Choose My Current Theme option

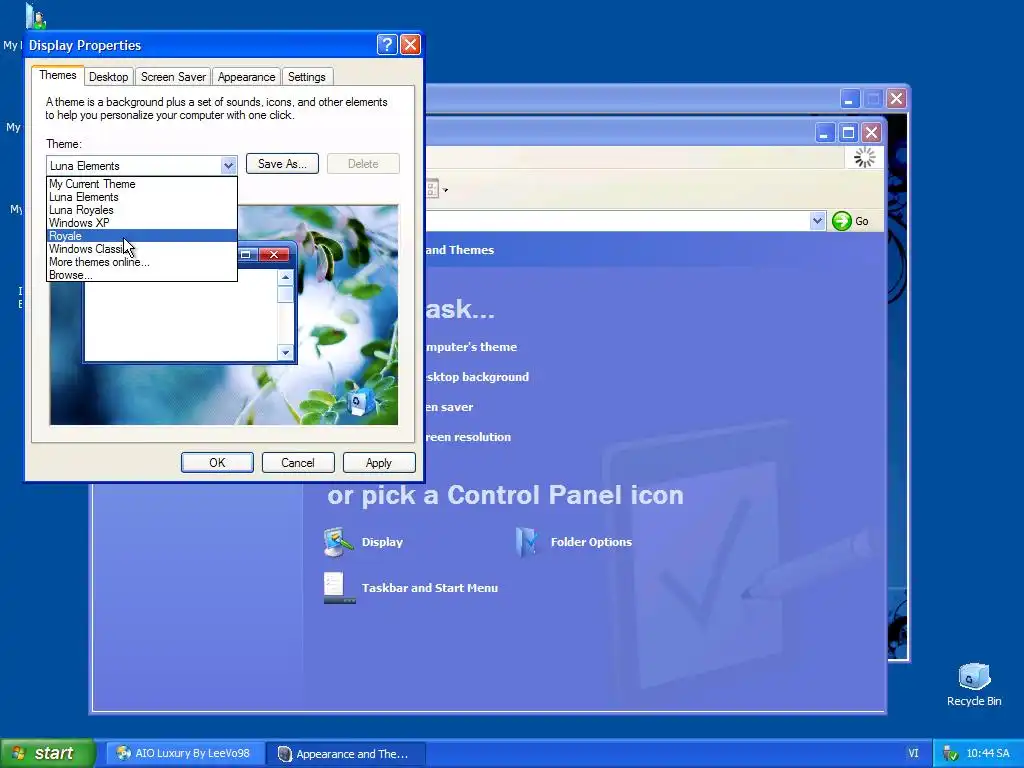click(x=142, y=184)
